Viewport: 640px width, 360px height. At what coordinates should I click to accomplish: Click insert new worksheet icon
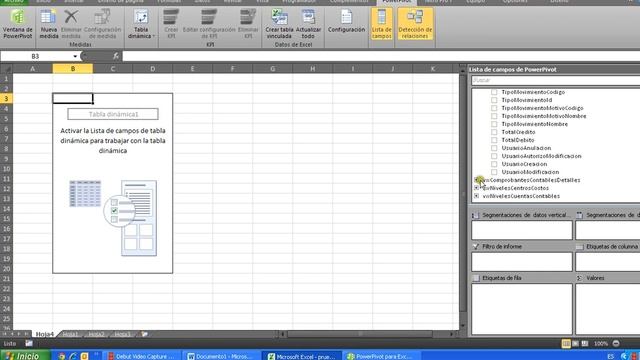[144, 334]
